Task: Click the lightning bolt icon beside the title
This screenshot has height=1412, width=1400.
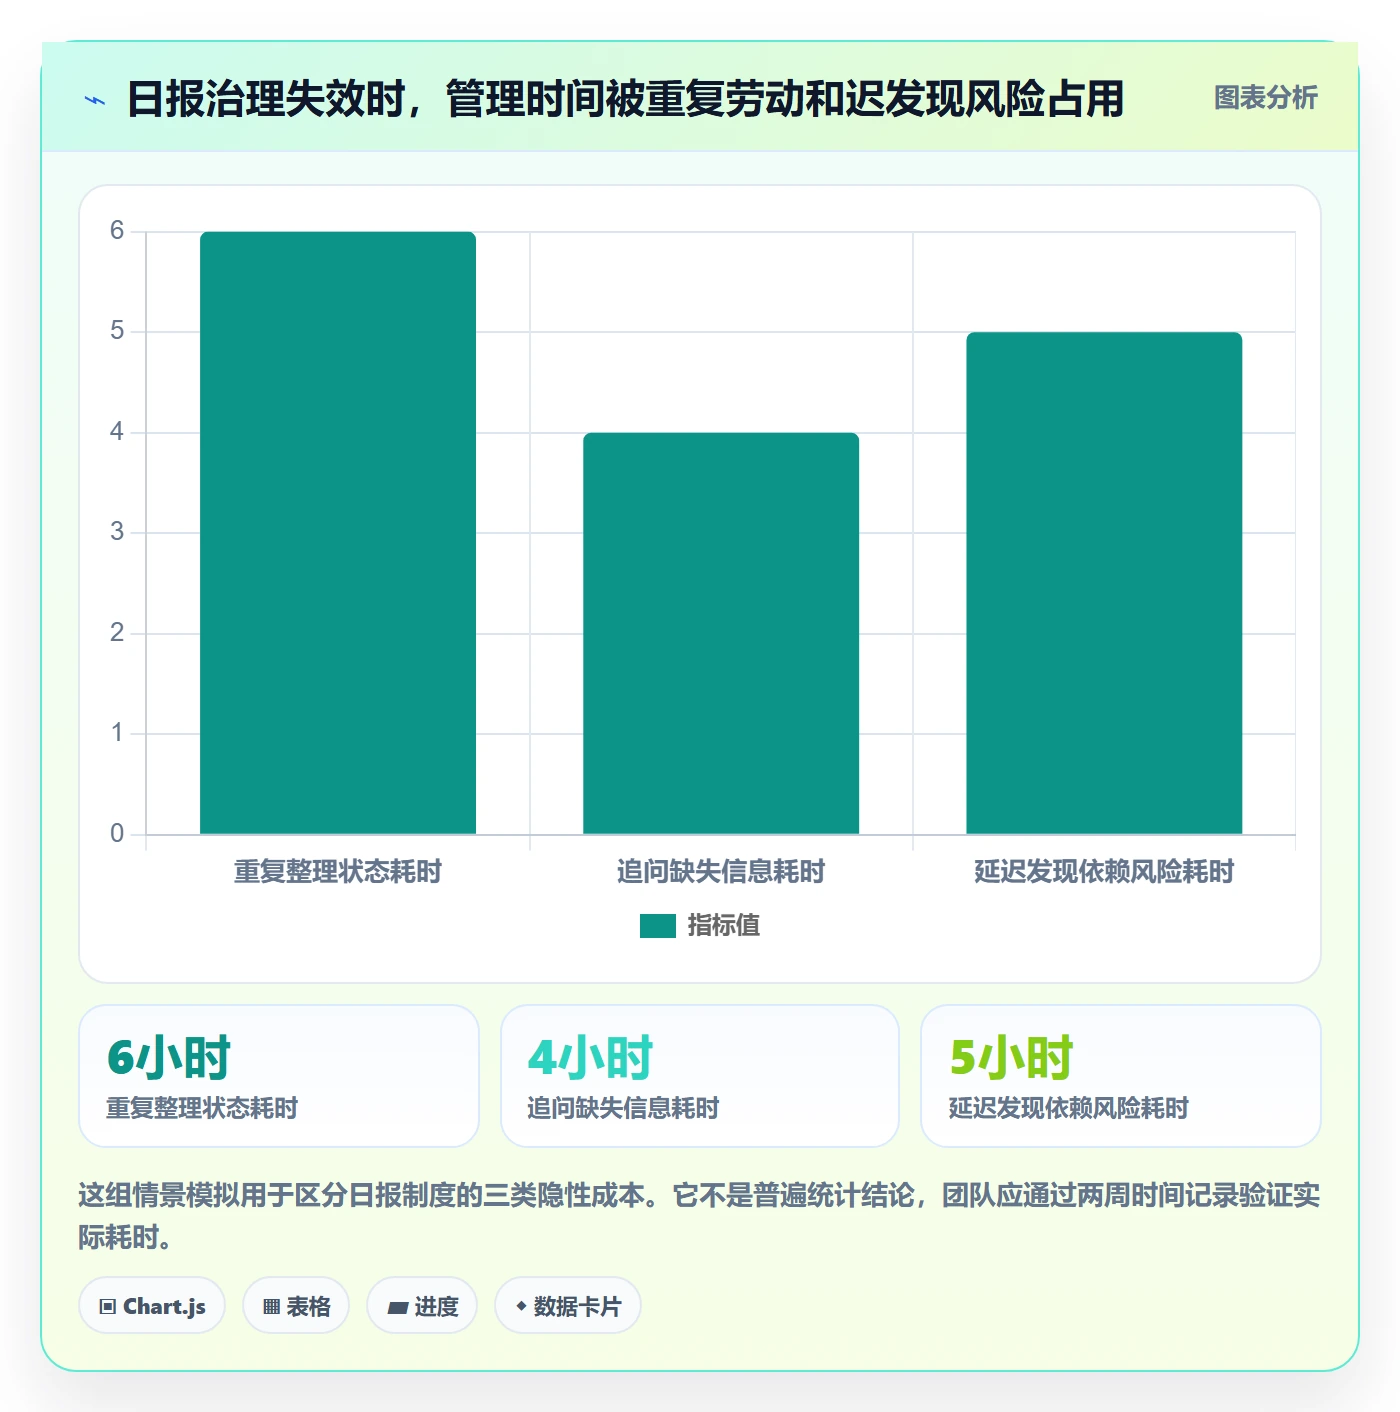Action: pos(95,100)
